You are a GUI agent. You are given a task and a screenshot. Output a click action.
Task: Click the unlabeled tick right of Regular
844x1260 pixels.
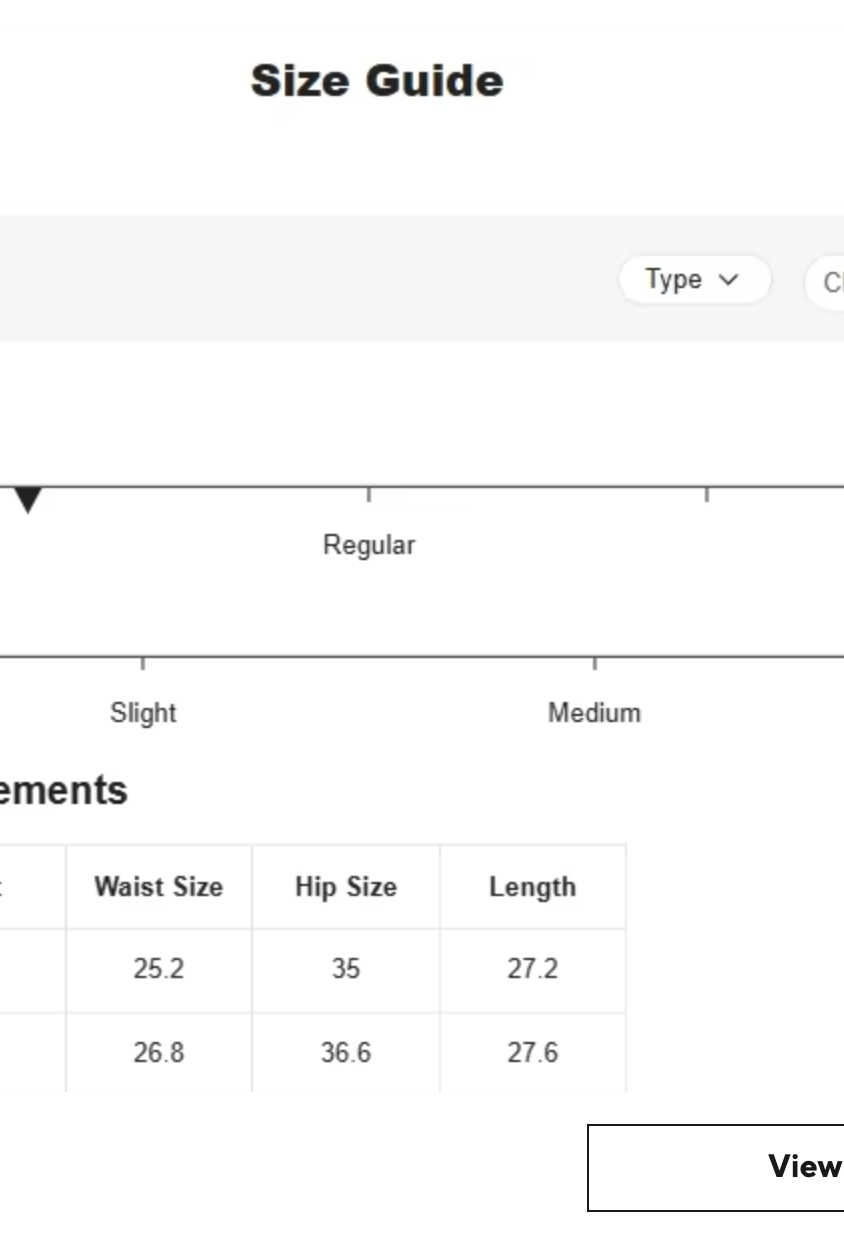(707, 494)
